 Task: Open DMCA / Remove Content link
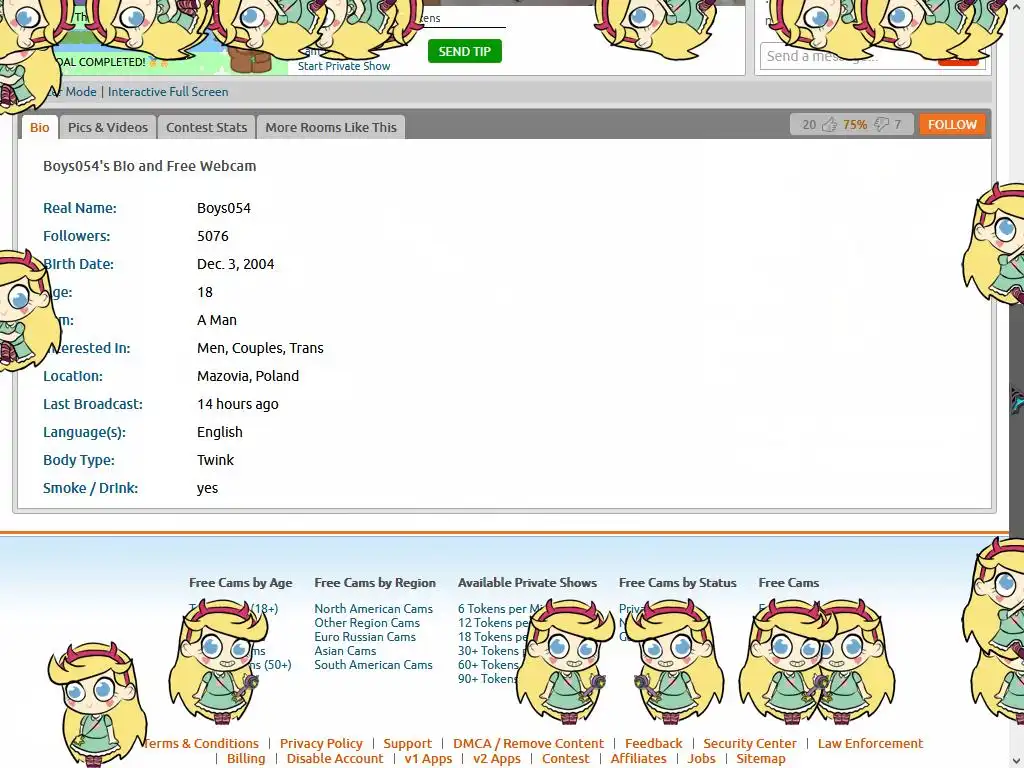click(528, 743)
